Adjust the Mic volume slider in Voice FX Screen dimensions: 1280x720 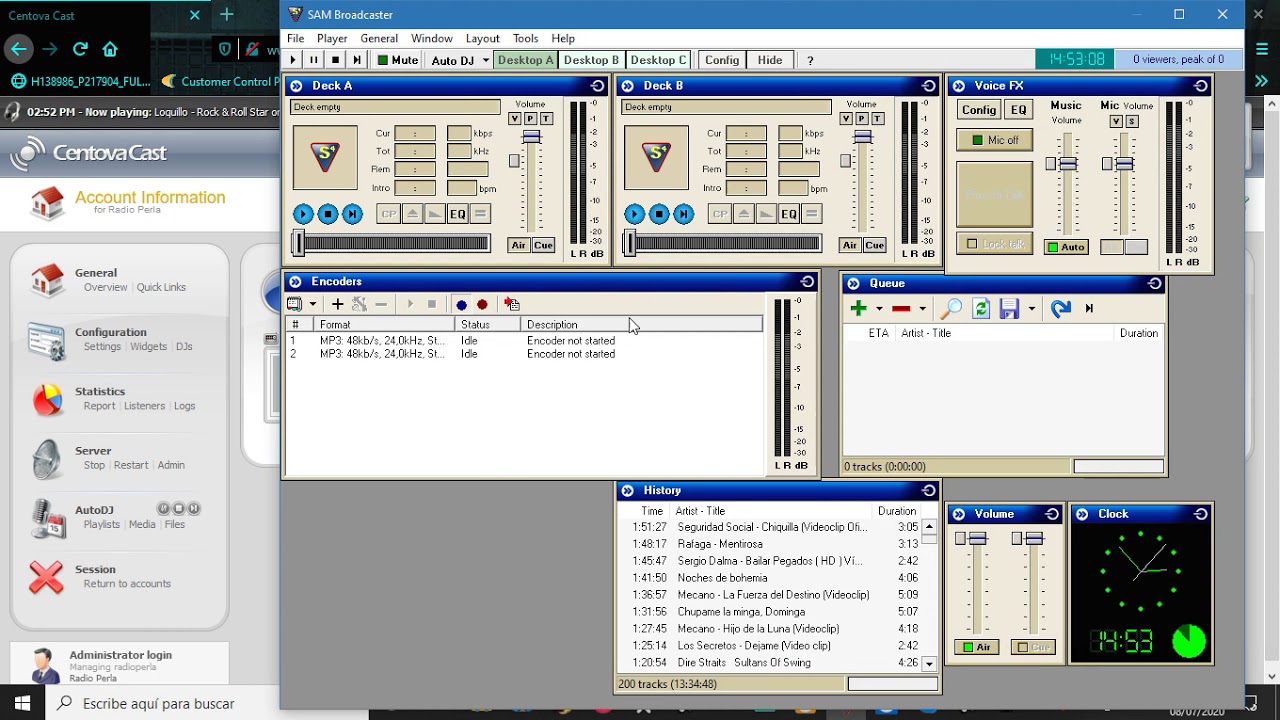coord(1124,164)
